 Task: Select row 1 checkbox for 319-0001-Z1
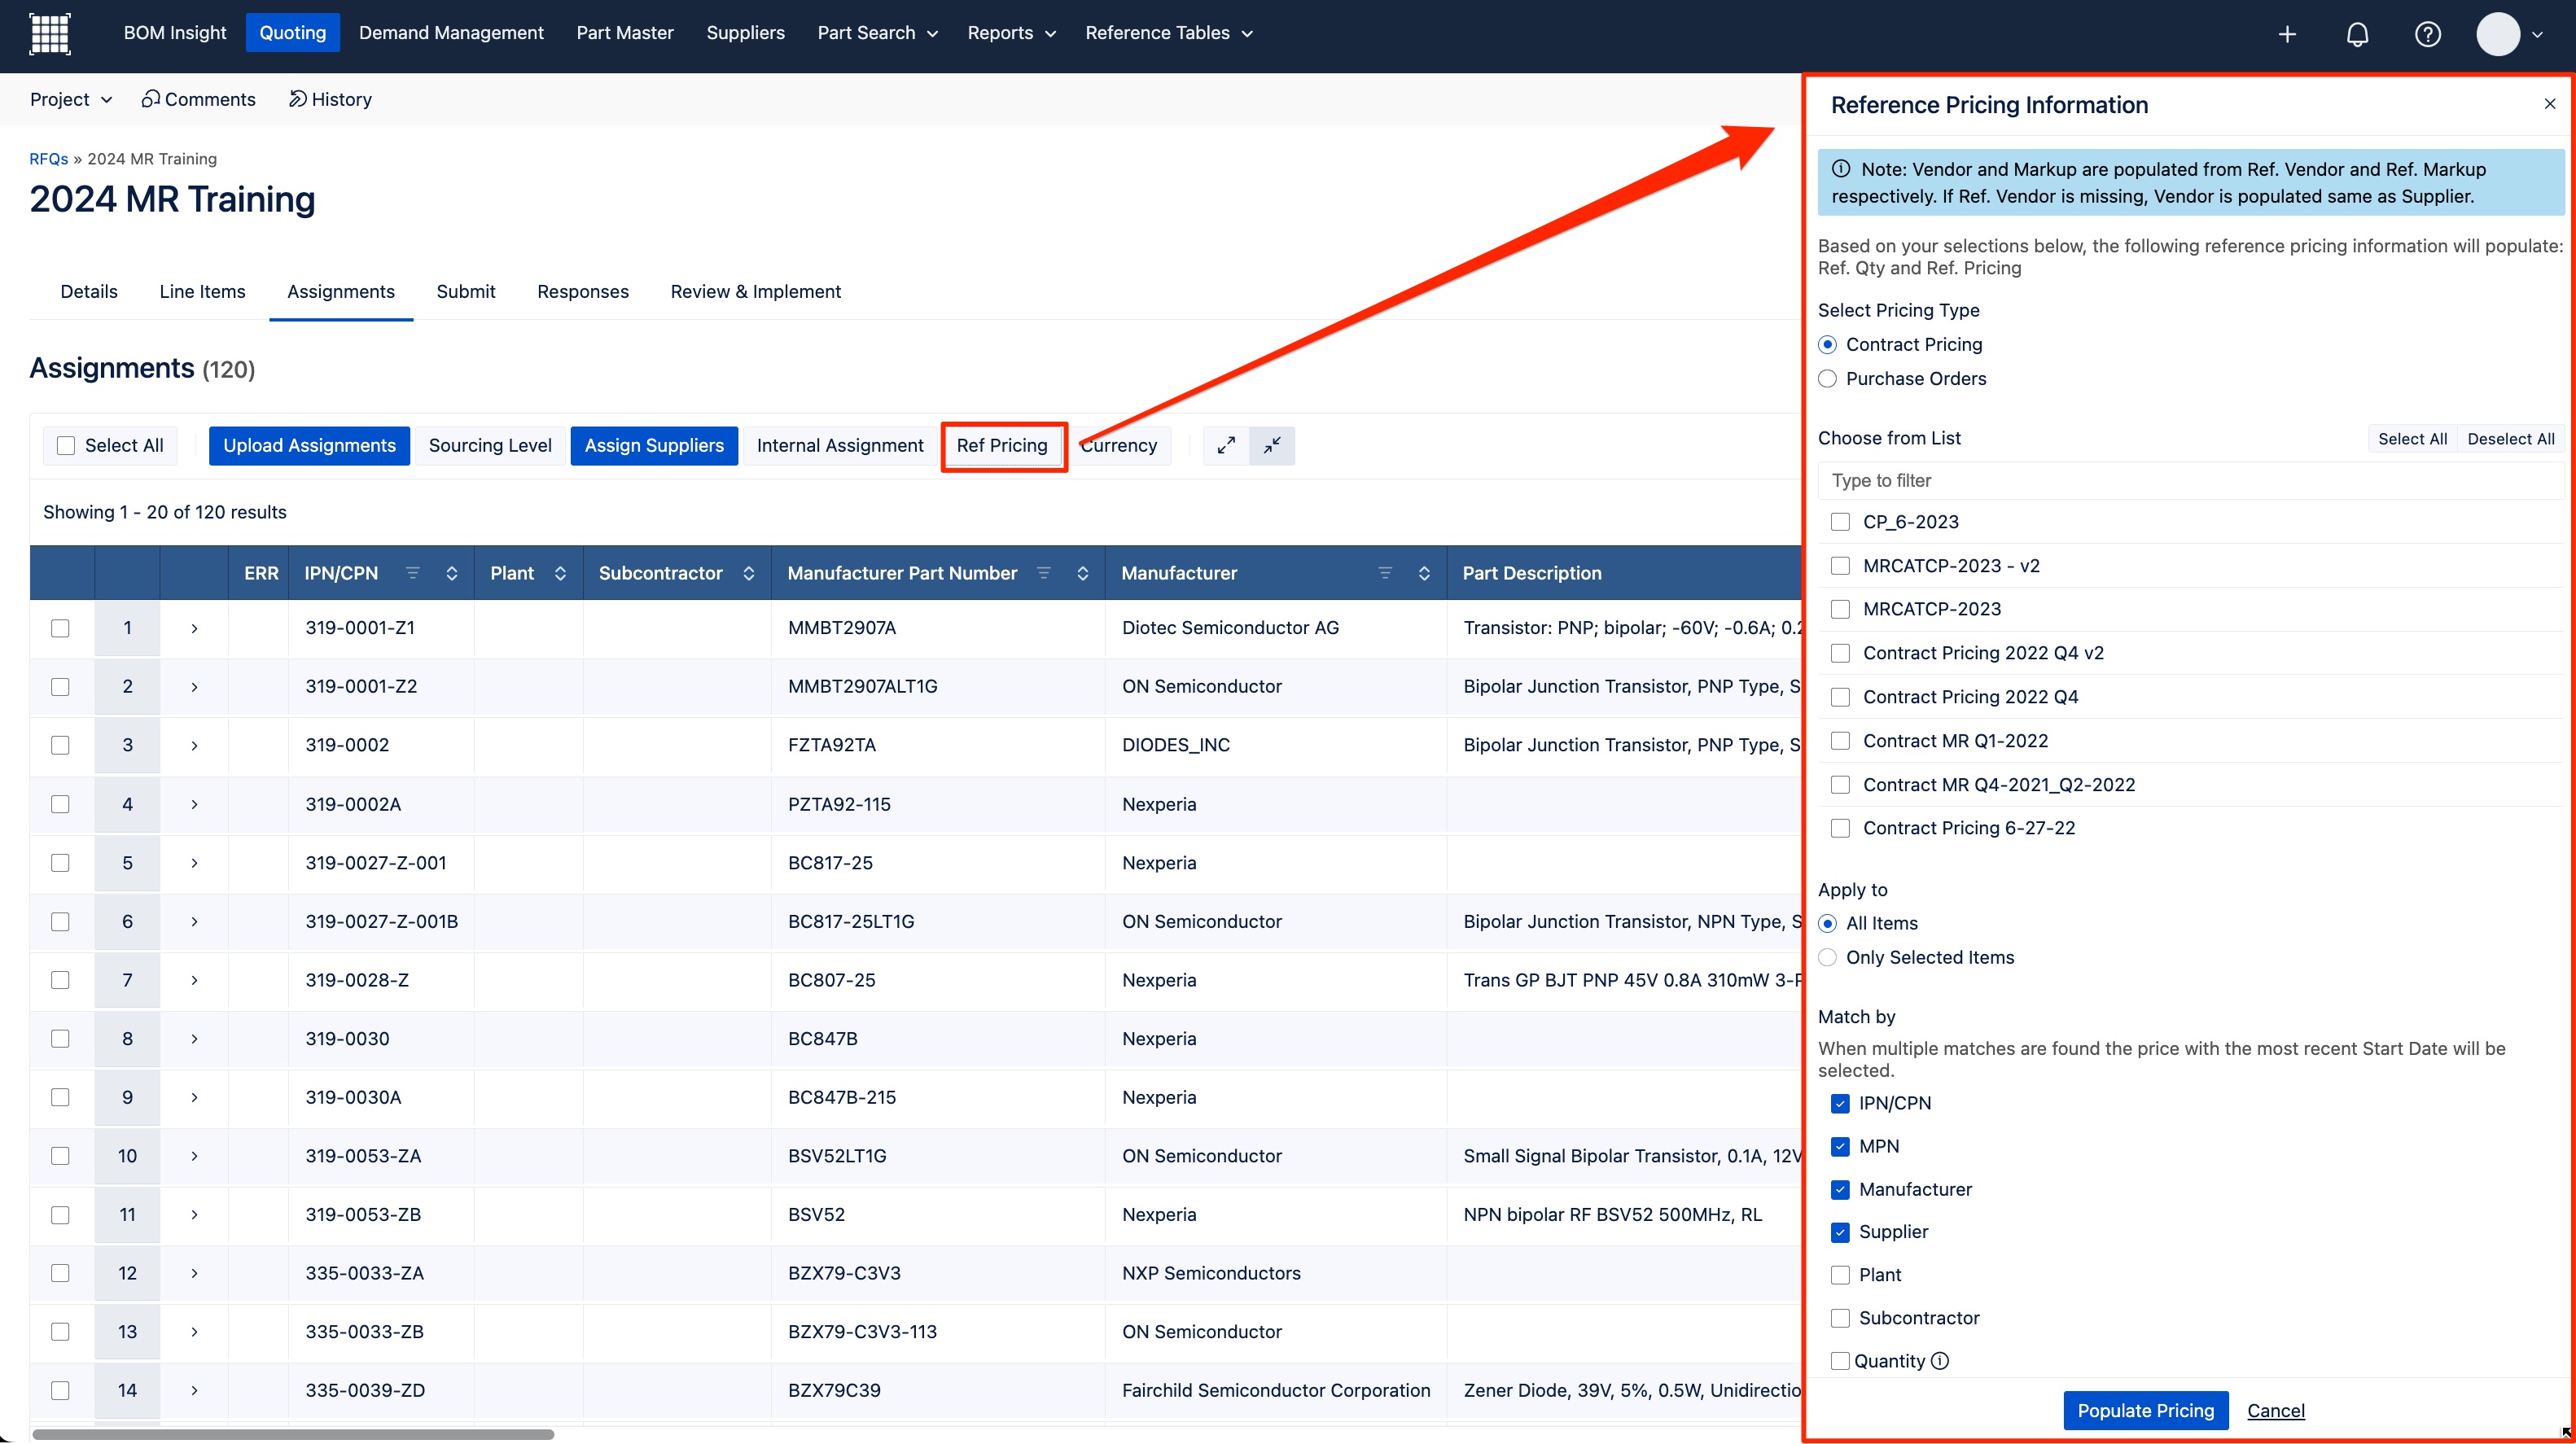pyautogui.click(x=60, y=628)
